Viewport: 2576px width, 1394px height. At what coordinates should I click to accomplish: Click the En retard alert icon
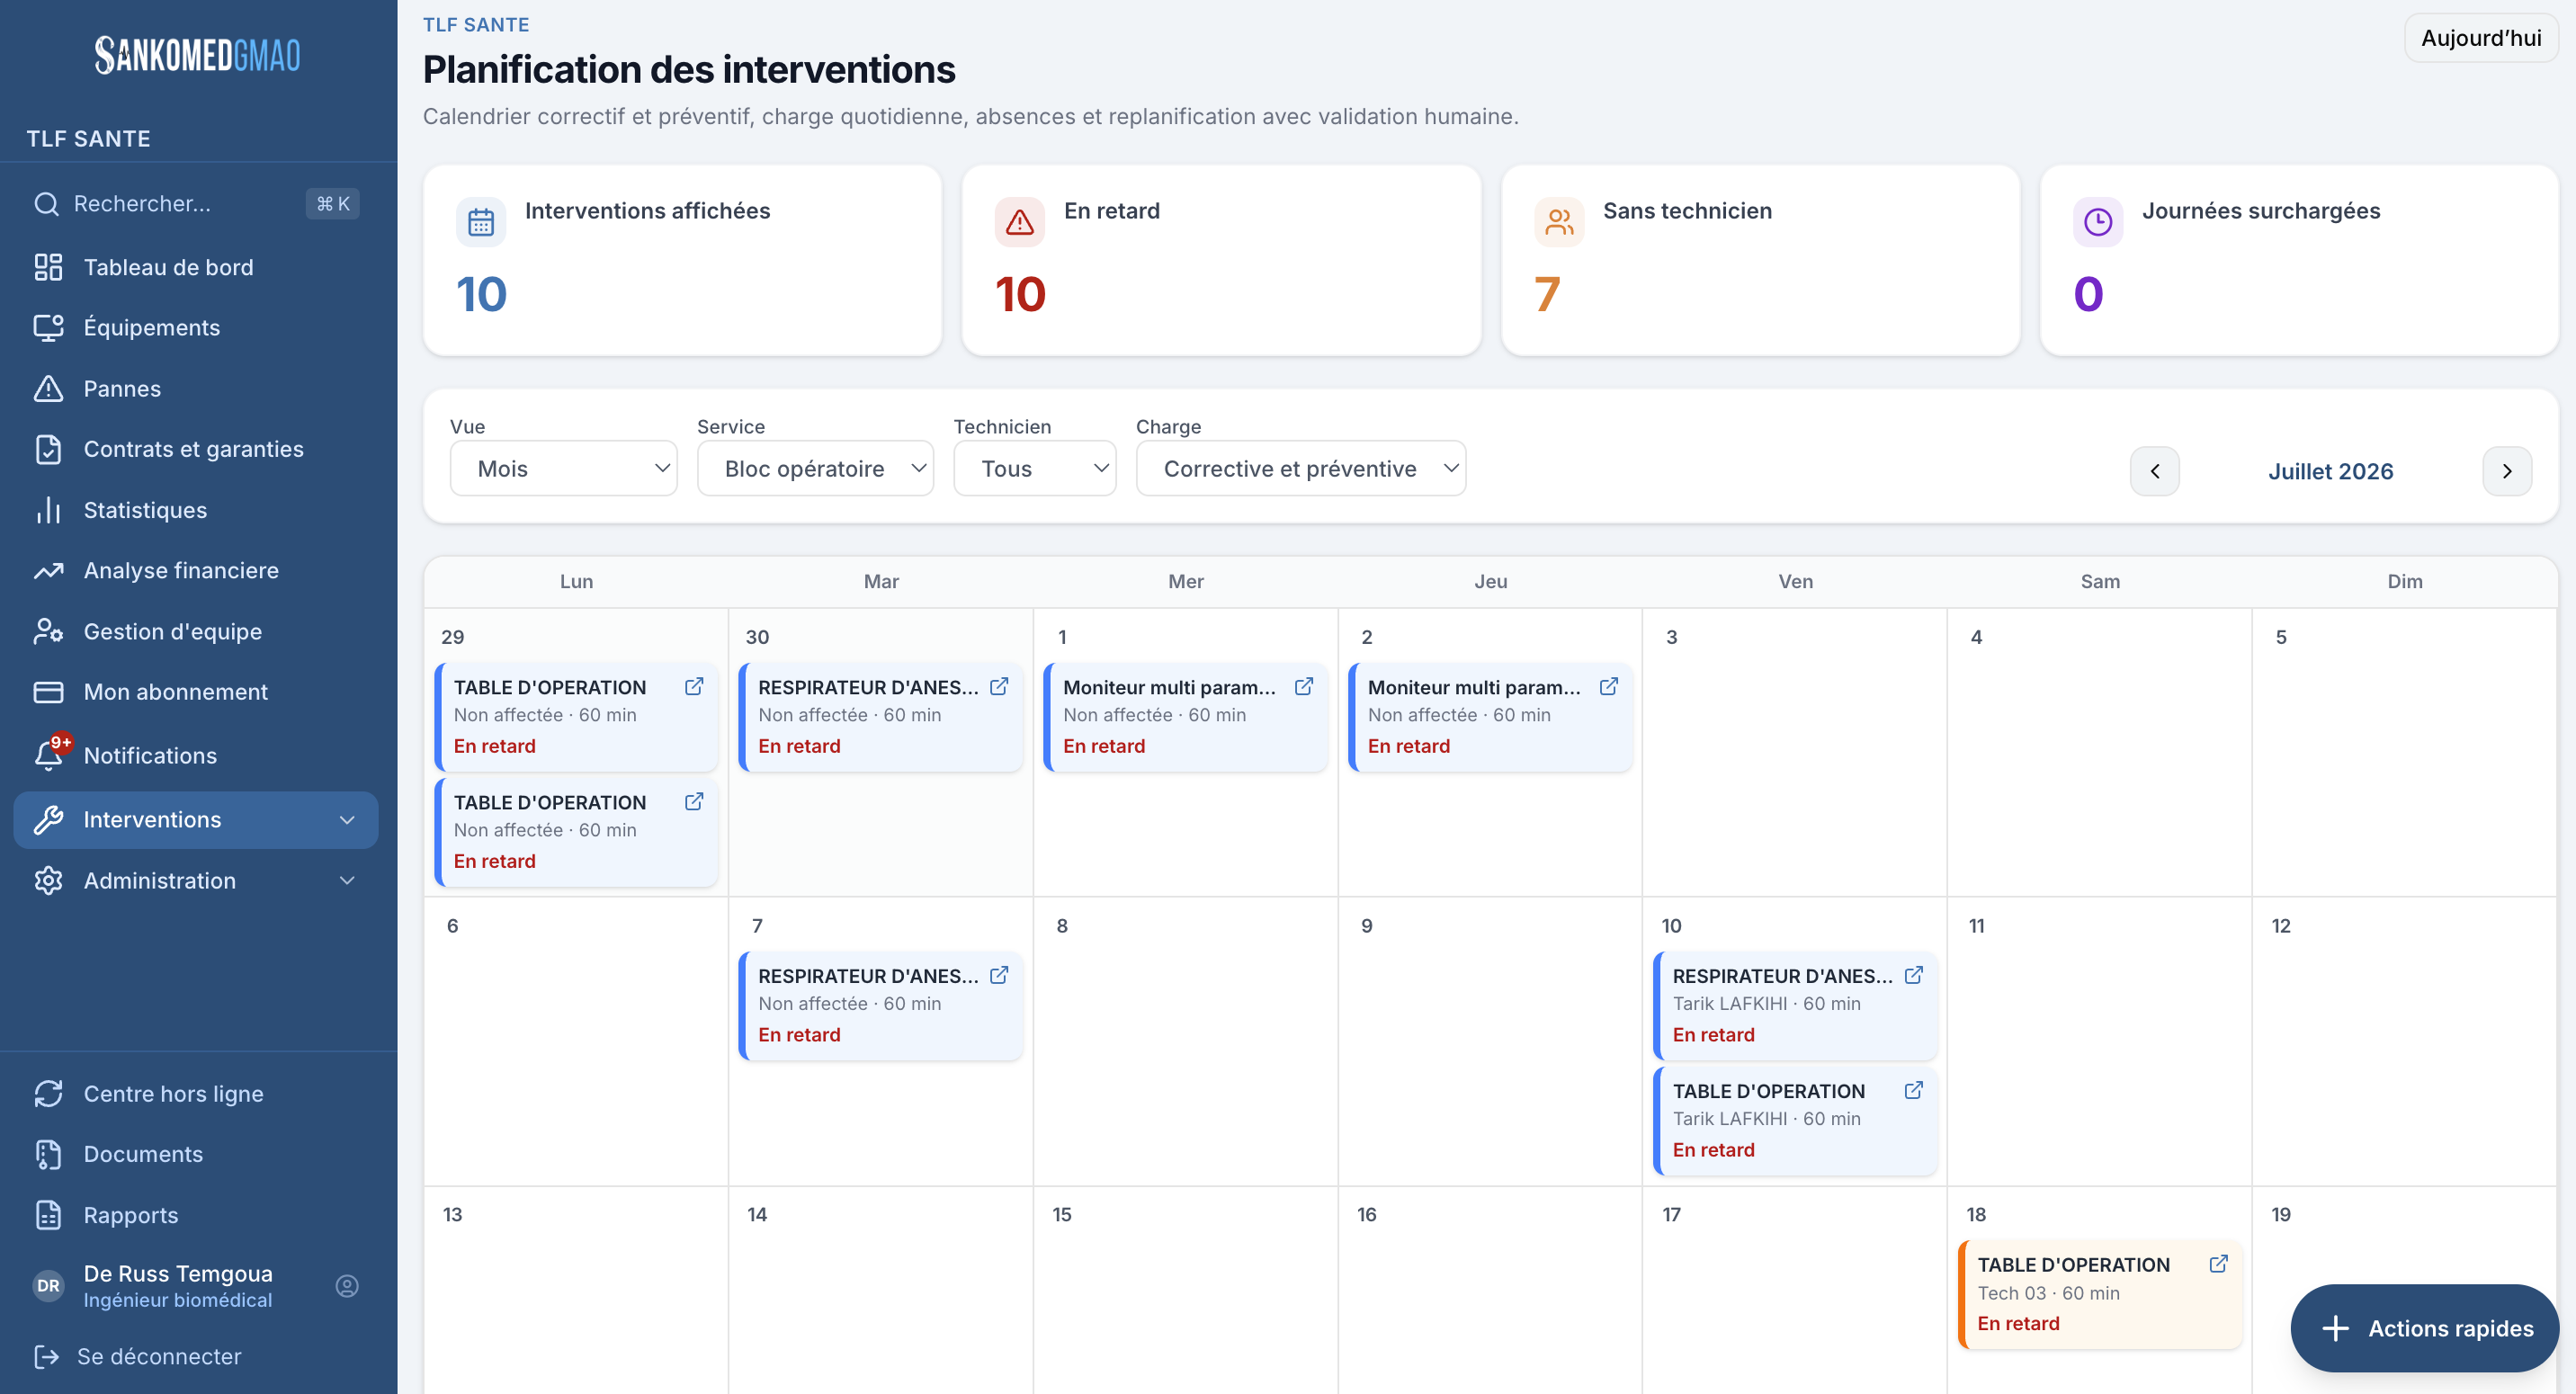click(x=1020, y=222)
